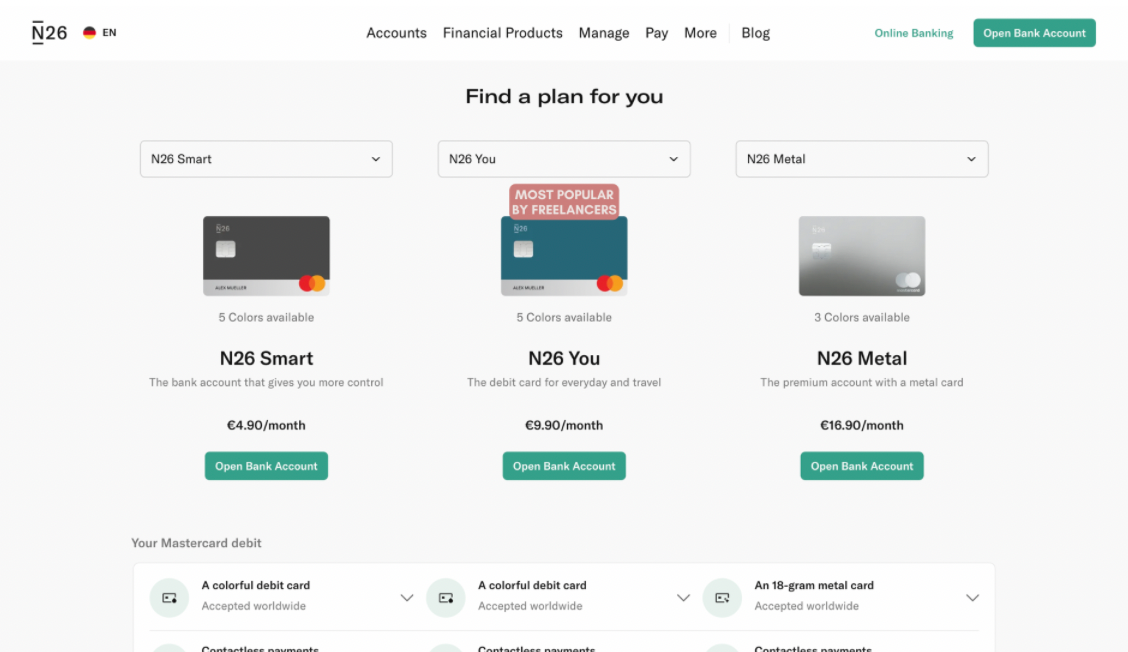This screenshot has height=652, width=1128.
Task: Click Open Bank Account in header
Action: point(1034,33)
